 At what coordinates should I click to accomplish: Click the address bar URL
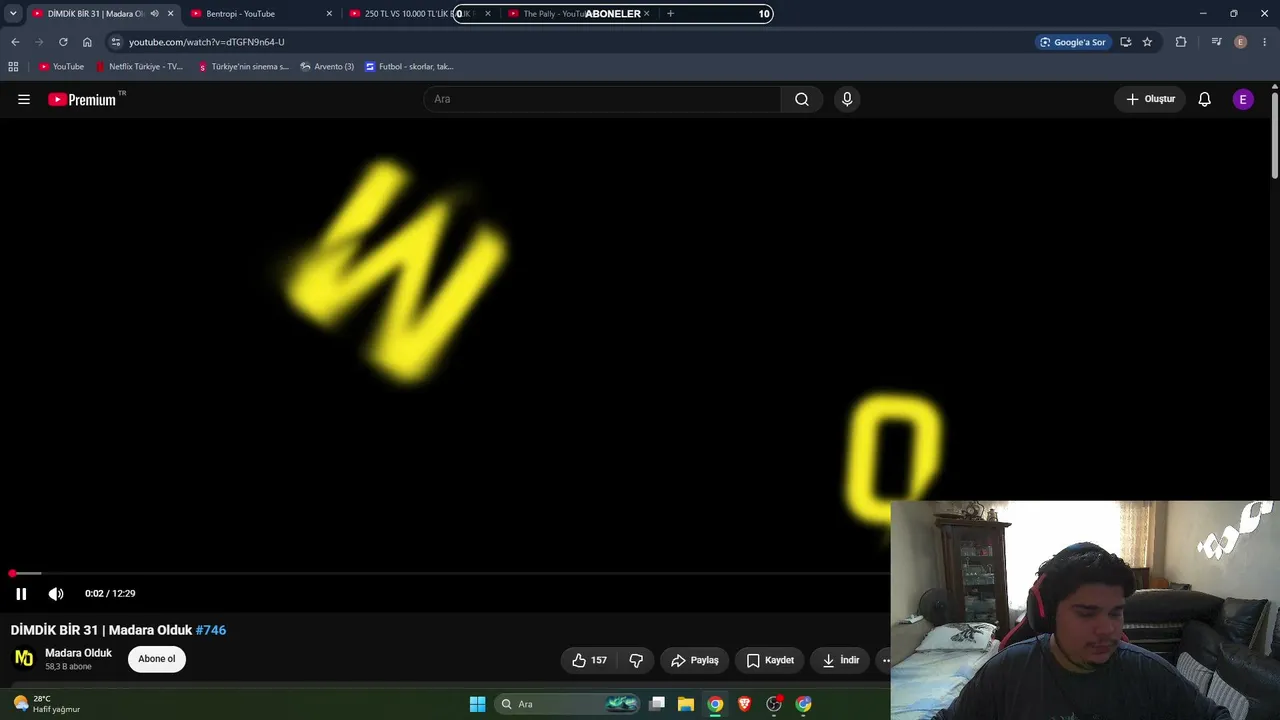(207, 42)
